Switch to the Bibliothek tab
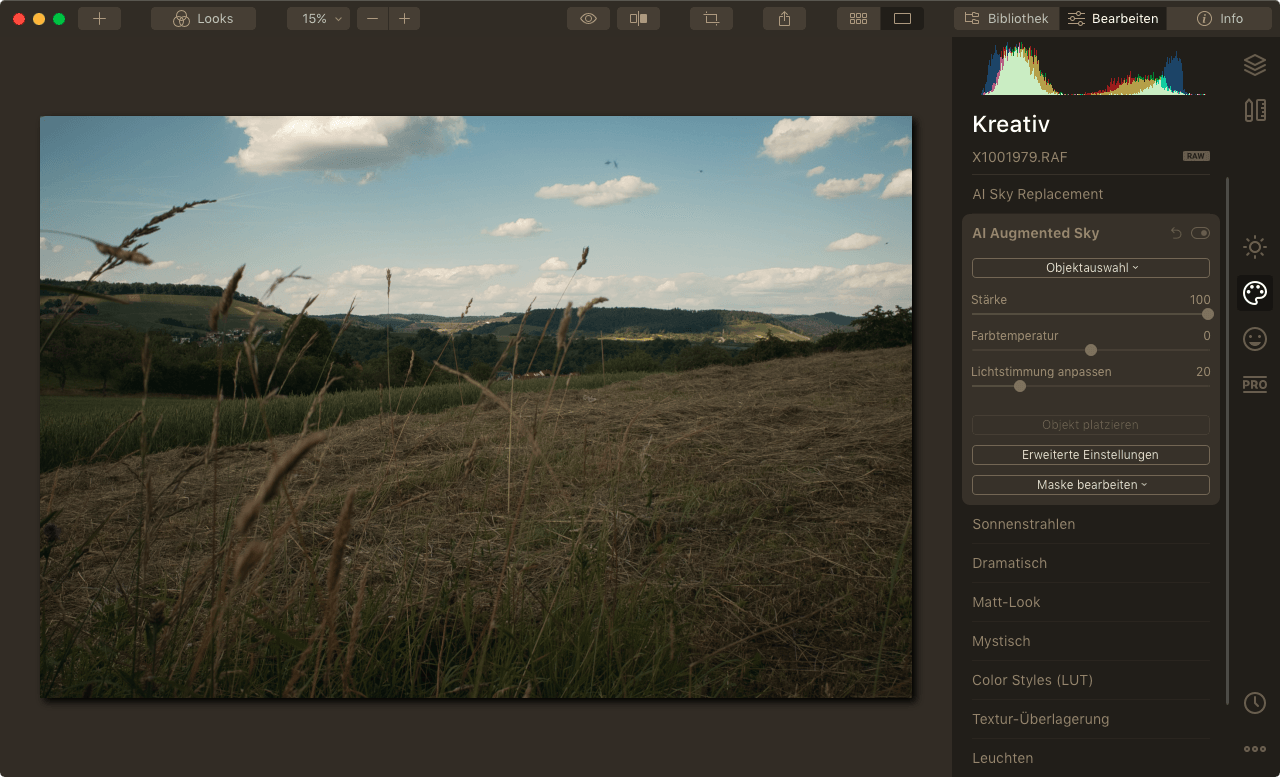The height and width of the screenshot is (777, 1280). point(1006,19)
